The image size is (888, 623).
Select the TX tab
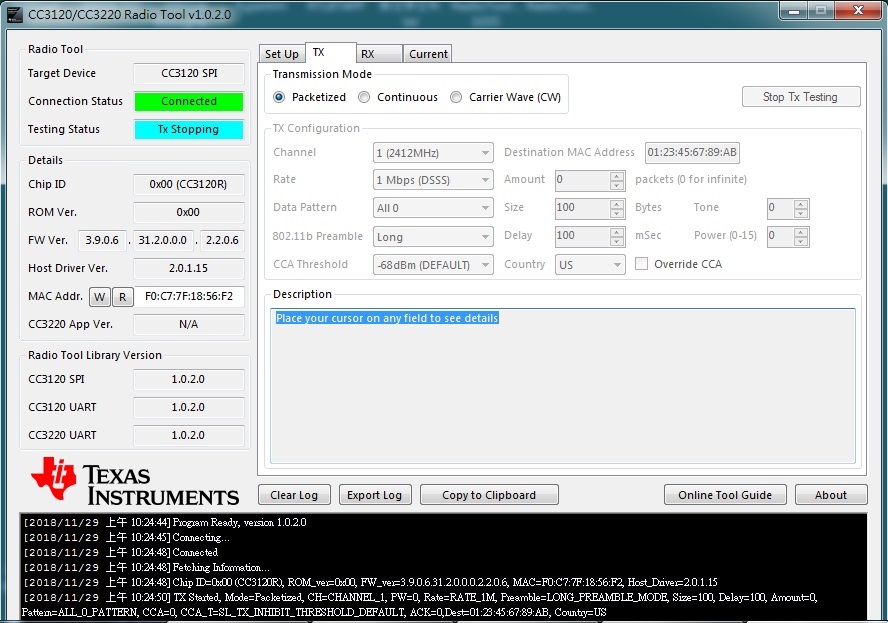(331, 53)
